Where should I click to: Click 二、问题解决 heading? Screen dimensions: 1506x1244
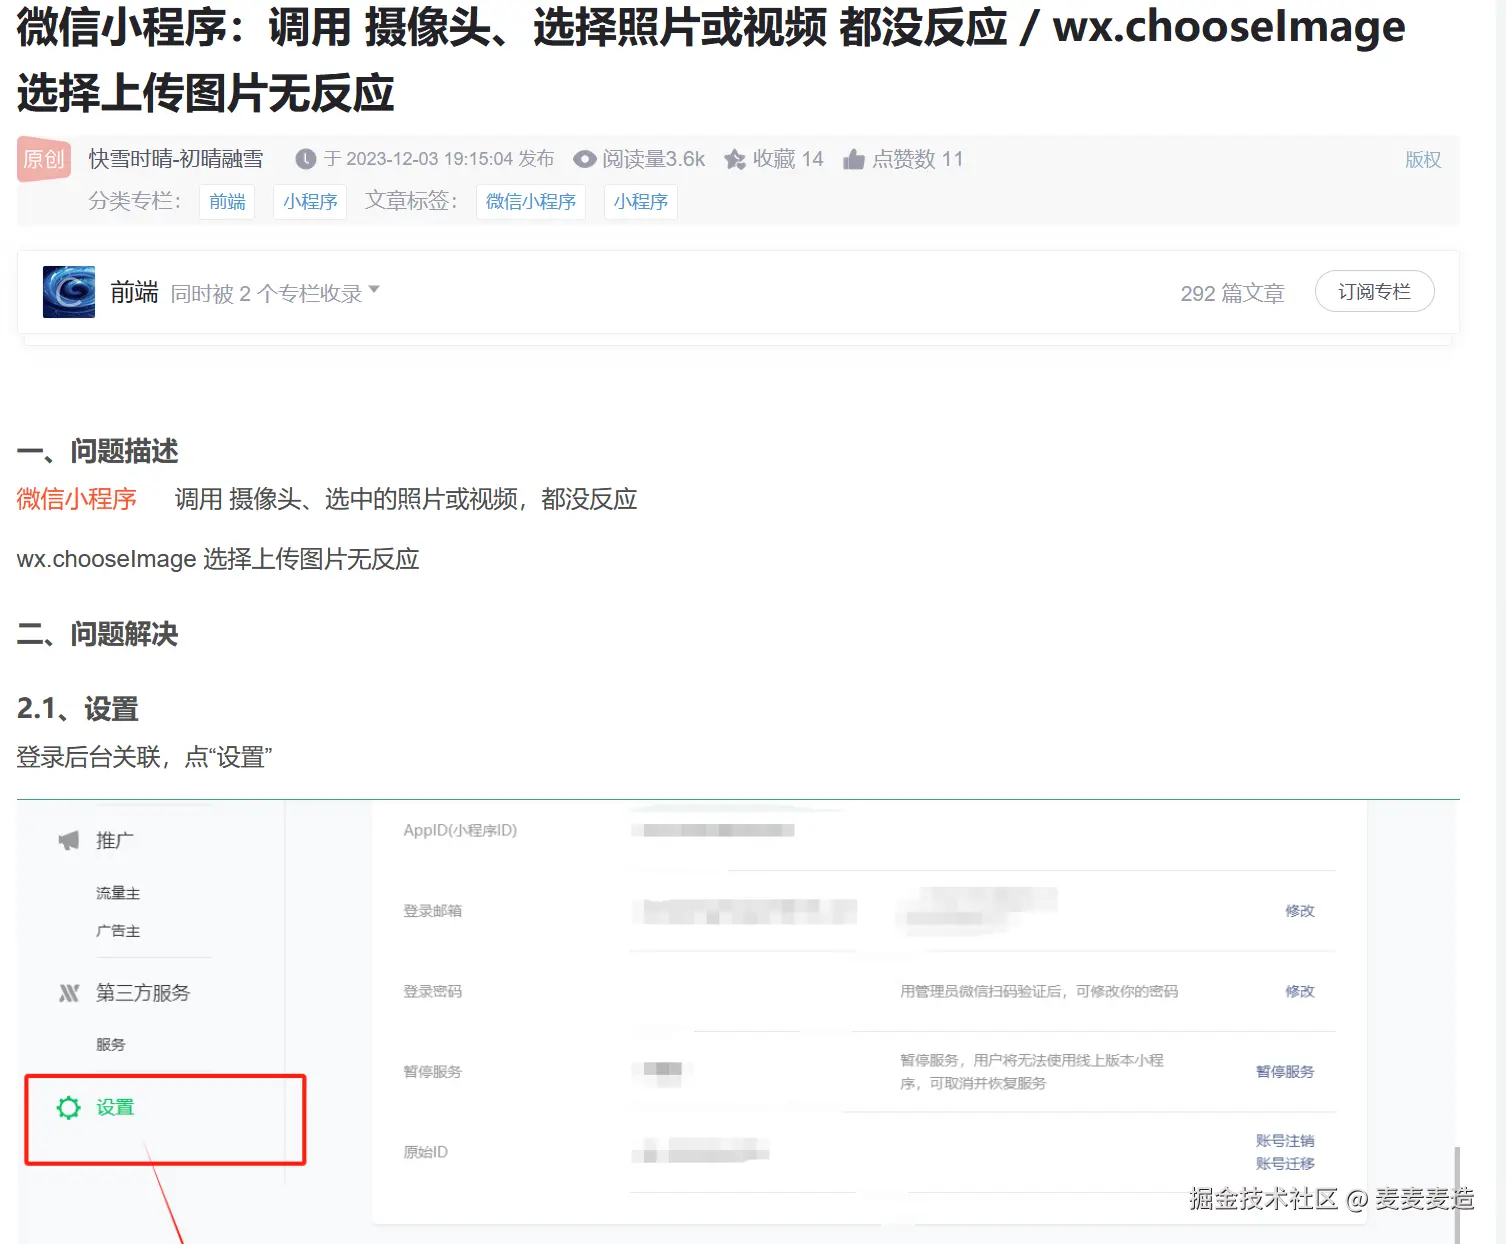98,634
